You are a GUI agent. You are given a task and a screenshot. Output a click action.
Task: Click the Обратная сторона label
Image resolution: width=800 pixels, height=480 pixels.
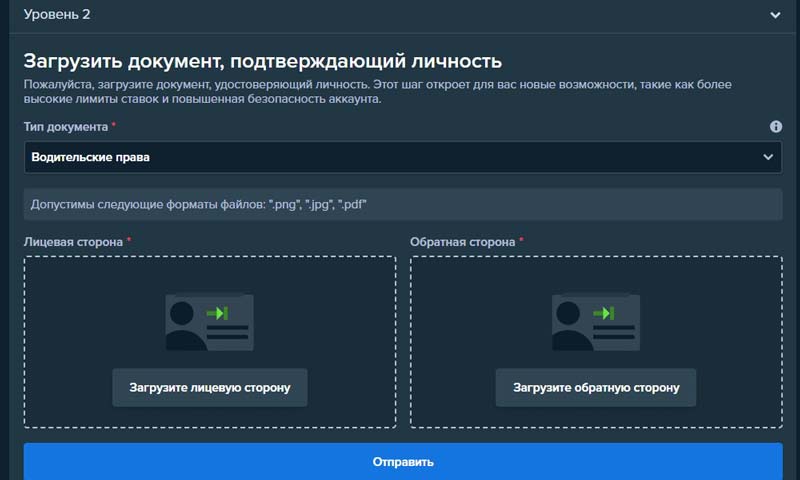click(463, 242)
